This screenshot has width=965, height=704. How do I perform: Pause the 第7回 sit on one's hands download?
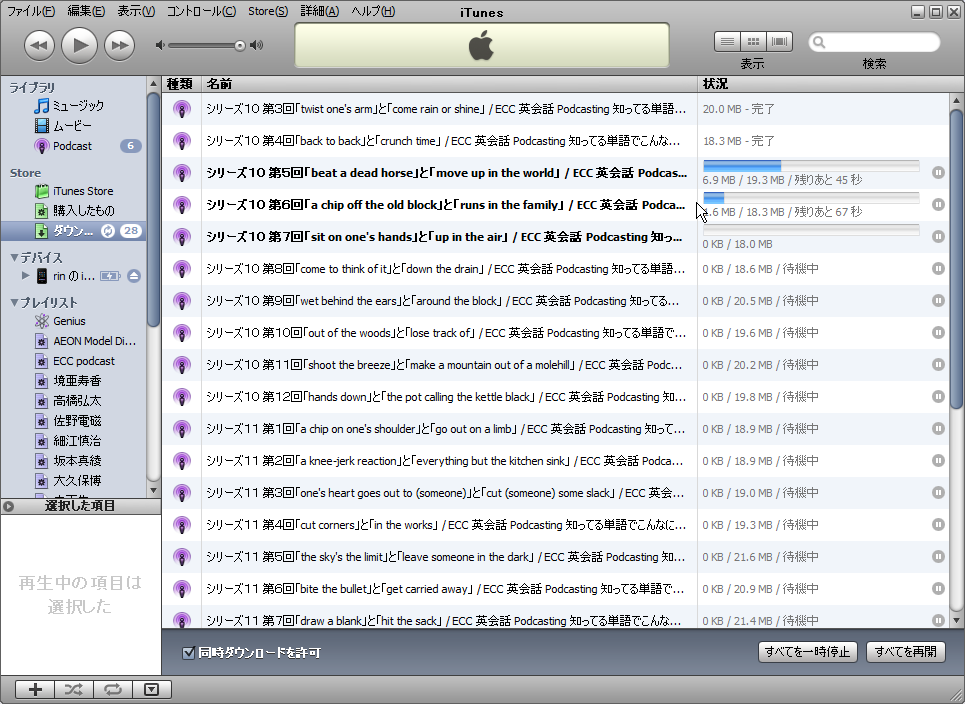tap(938, 236)
